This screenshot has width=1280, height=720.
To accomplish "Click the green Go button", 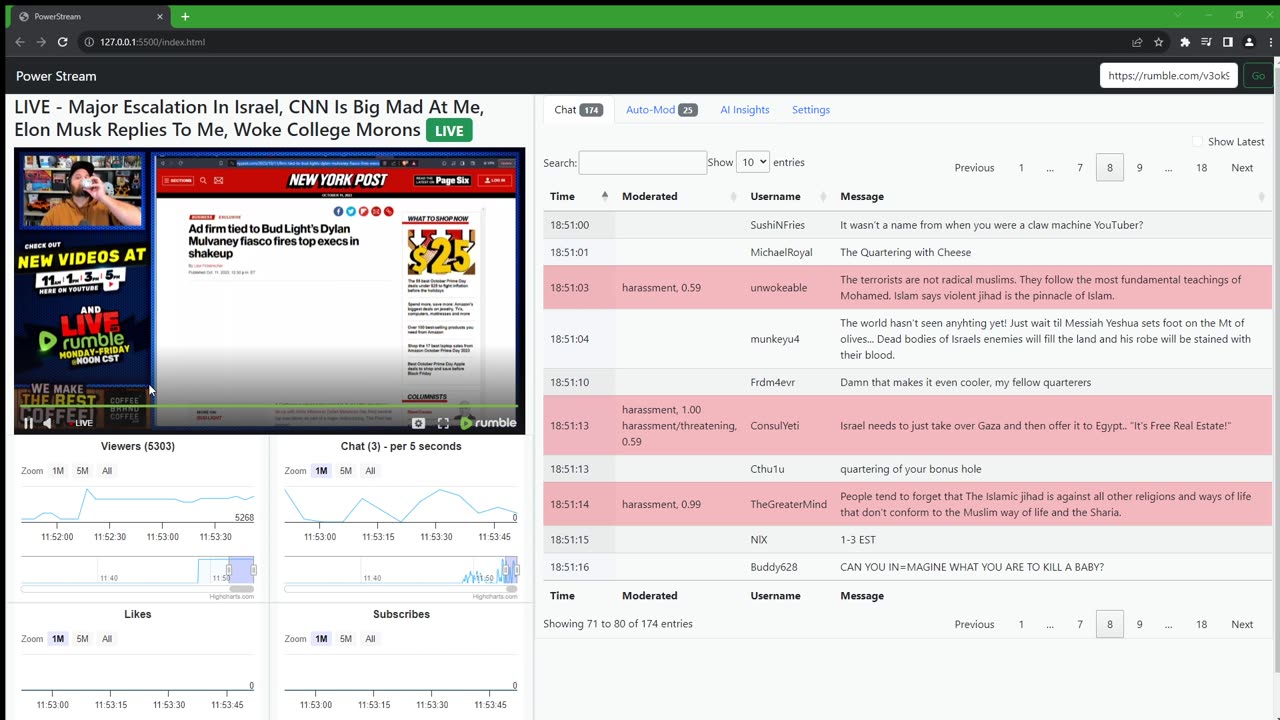I will click(x=1258, y=76).
